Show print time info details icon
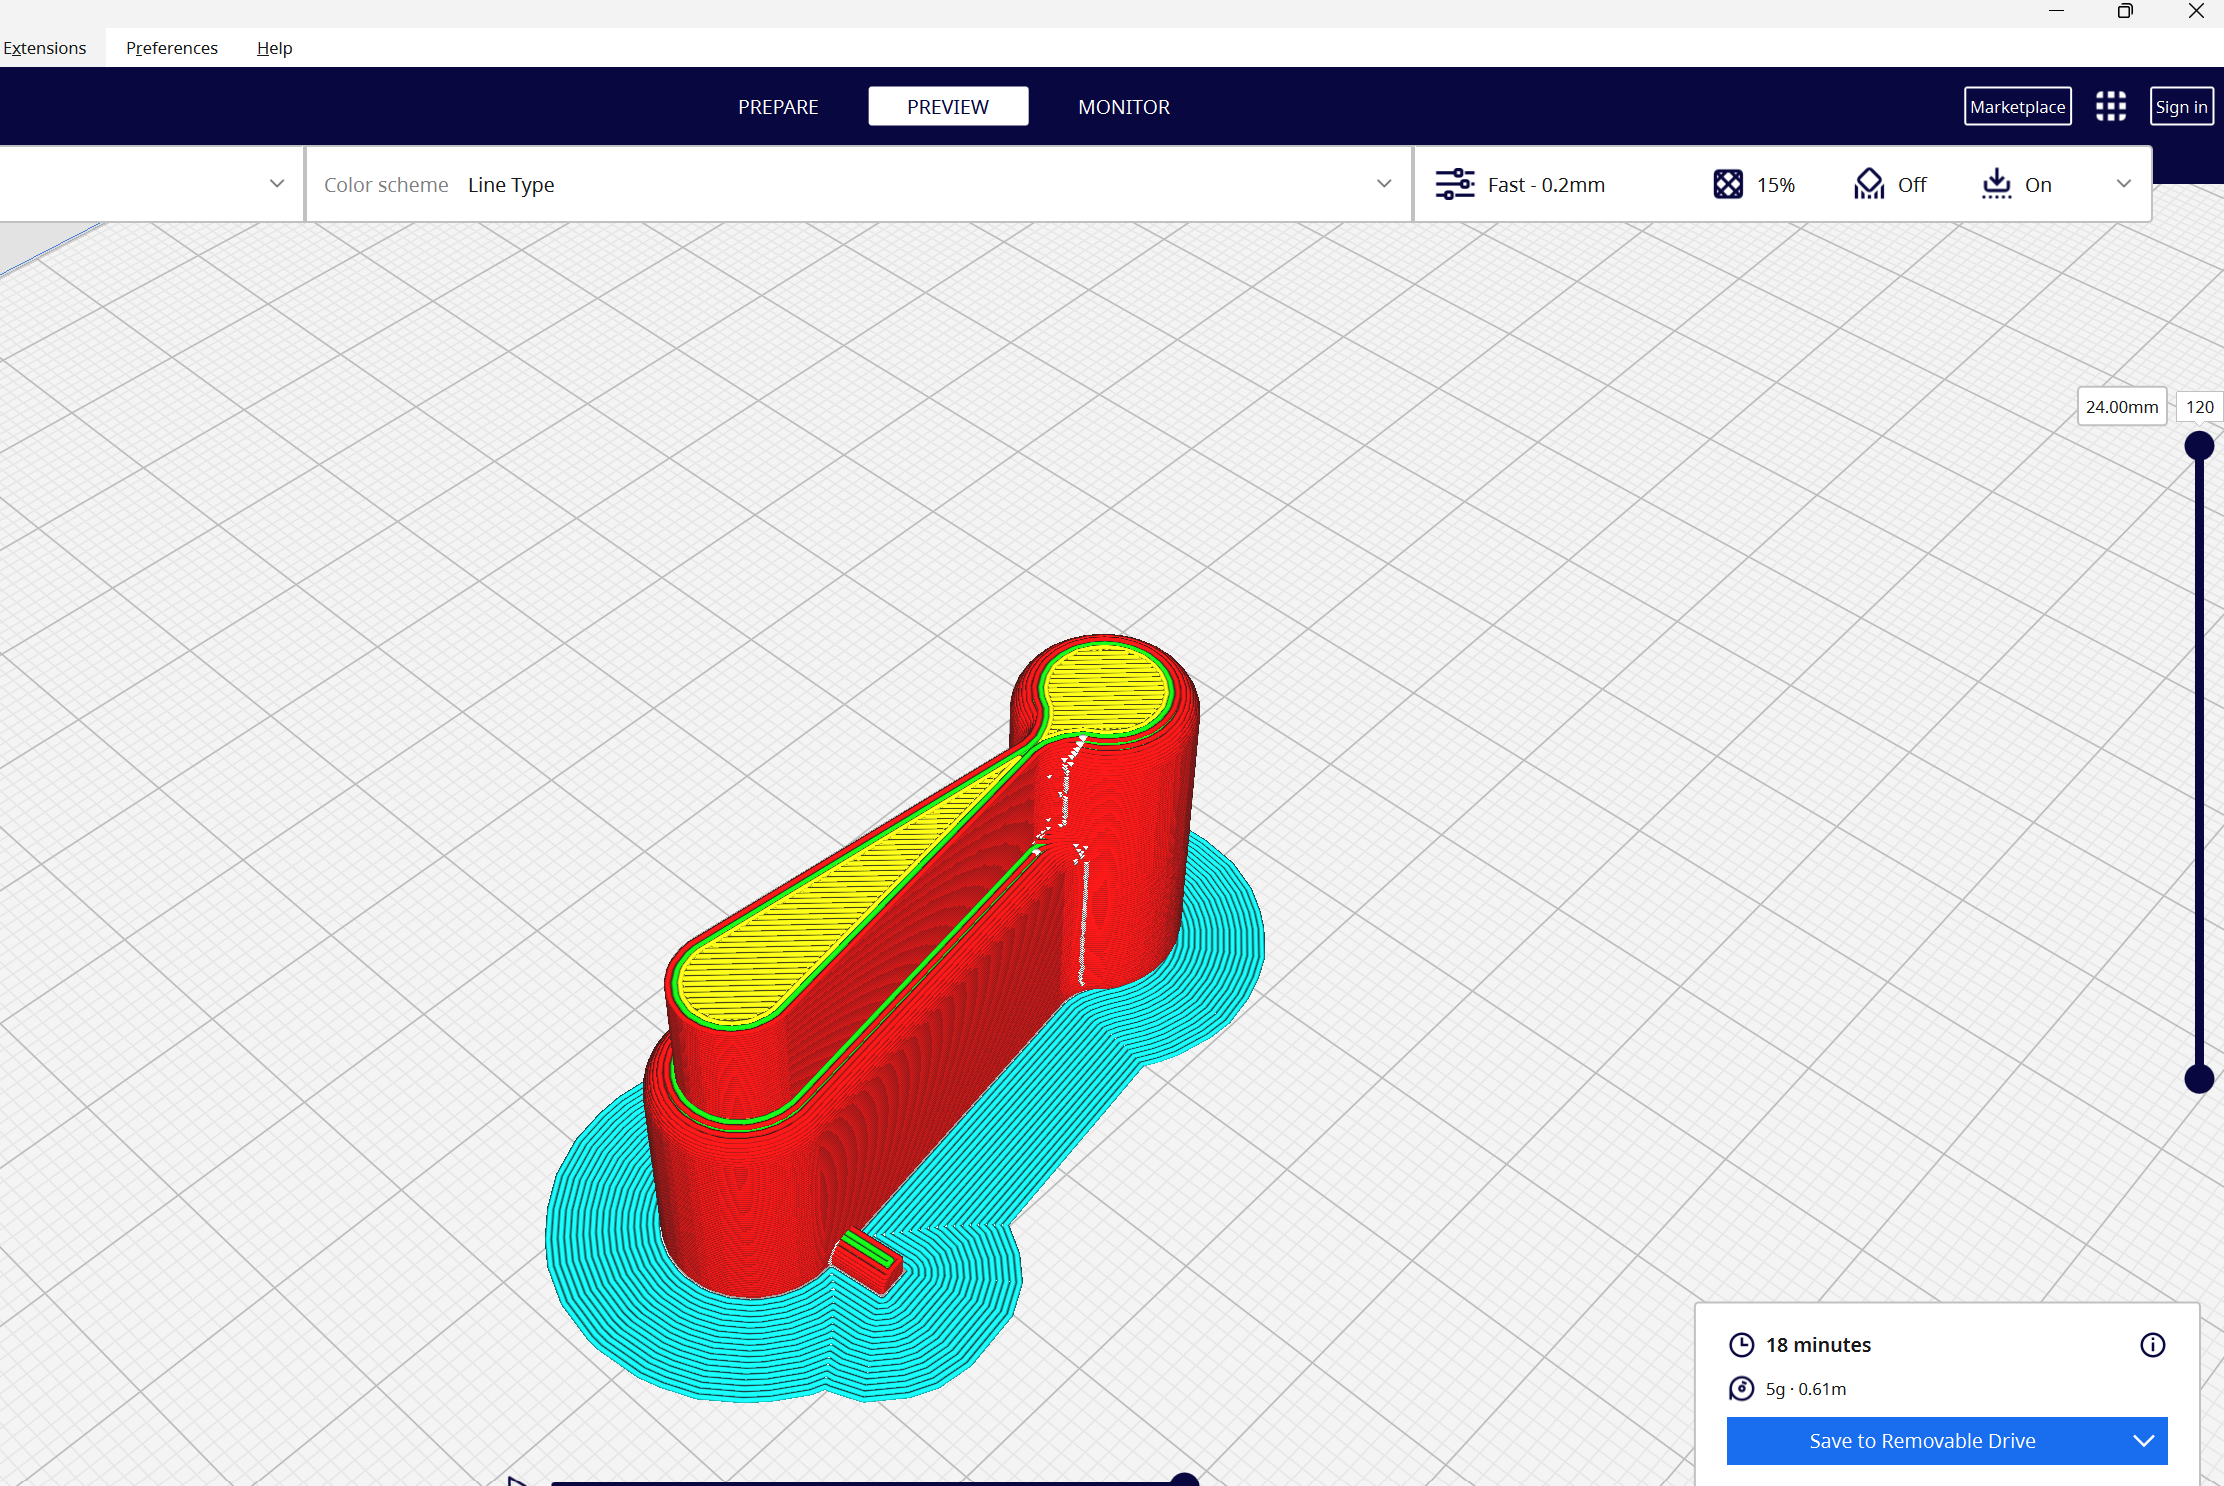This screenshot has width=2224, height=1486. tap(2152, 1345)
